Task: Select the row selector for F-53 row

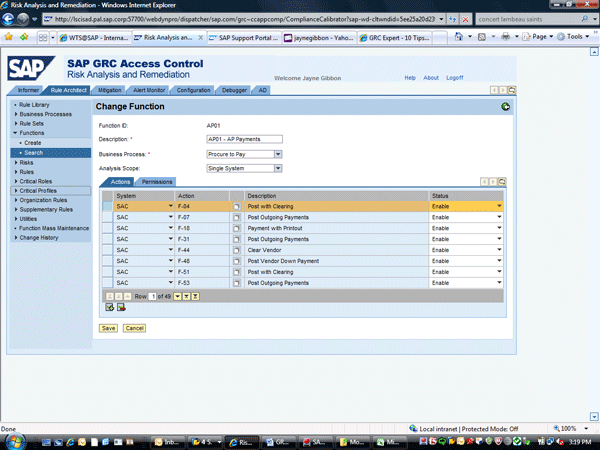Action: pyautogui.click(x=106, y=283)
